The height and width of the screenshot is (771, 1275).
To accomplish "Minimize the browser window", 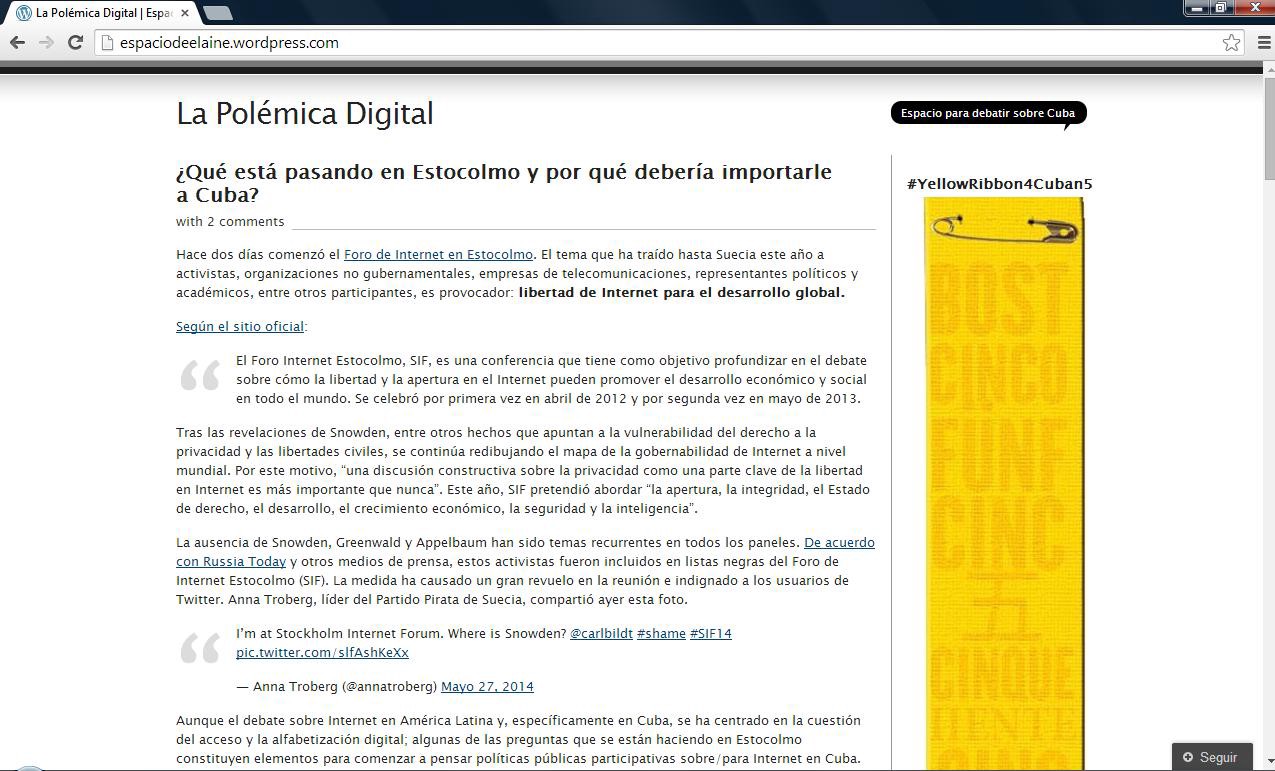I will (x=1197, y=8).
